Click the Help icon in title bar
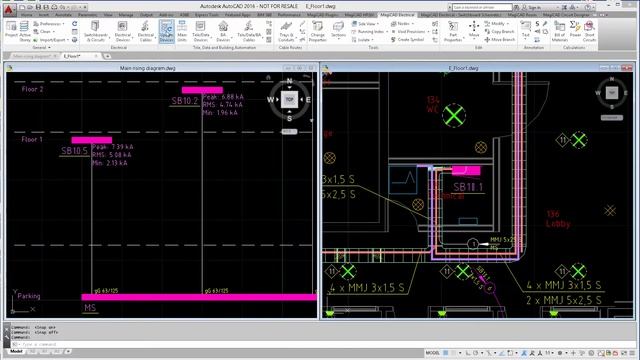The width and height of the screenshot is (640, 360). pos(587,7)
